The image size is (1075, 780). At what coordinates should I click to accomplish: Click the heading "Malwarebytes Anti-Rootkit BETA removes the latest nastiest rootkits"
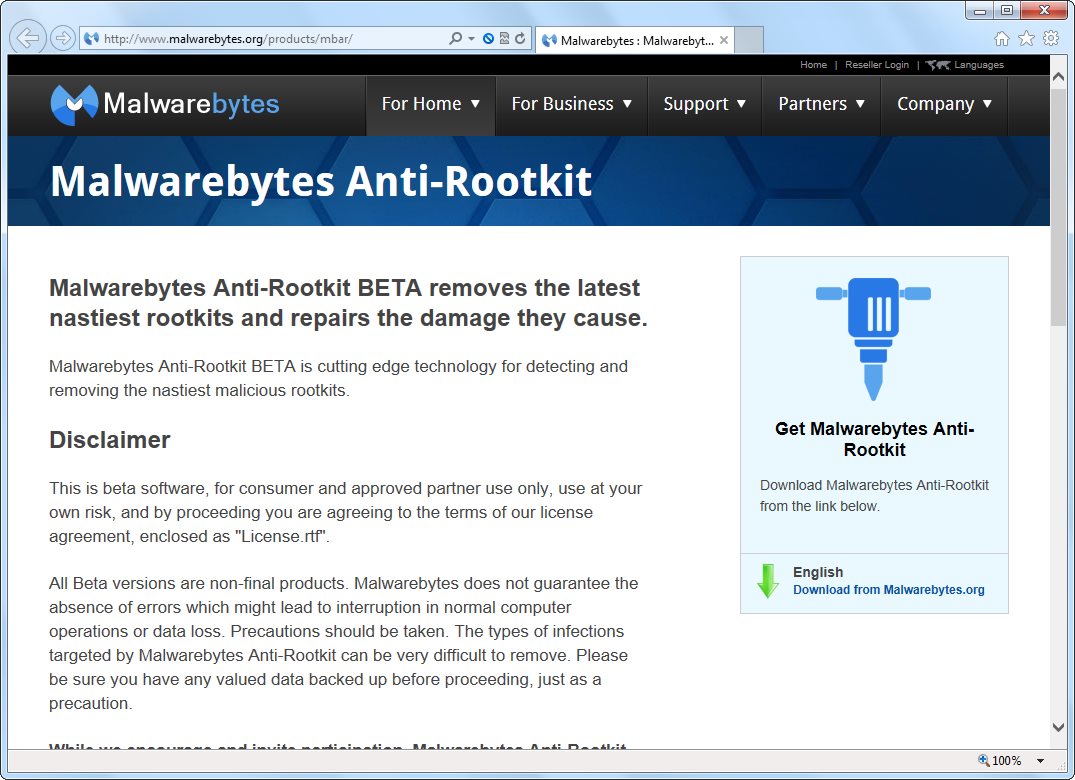coord(348,303)
